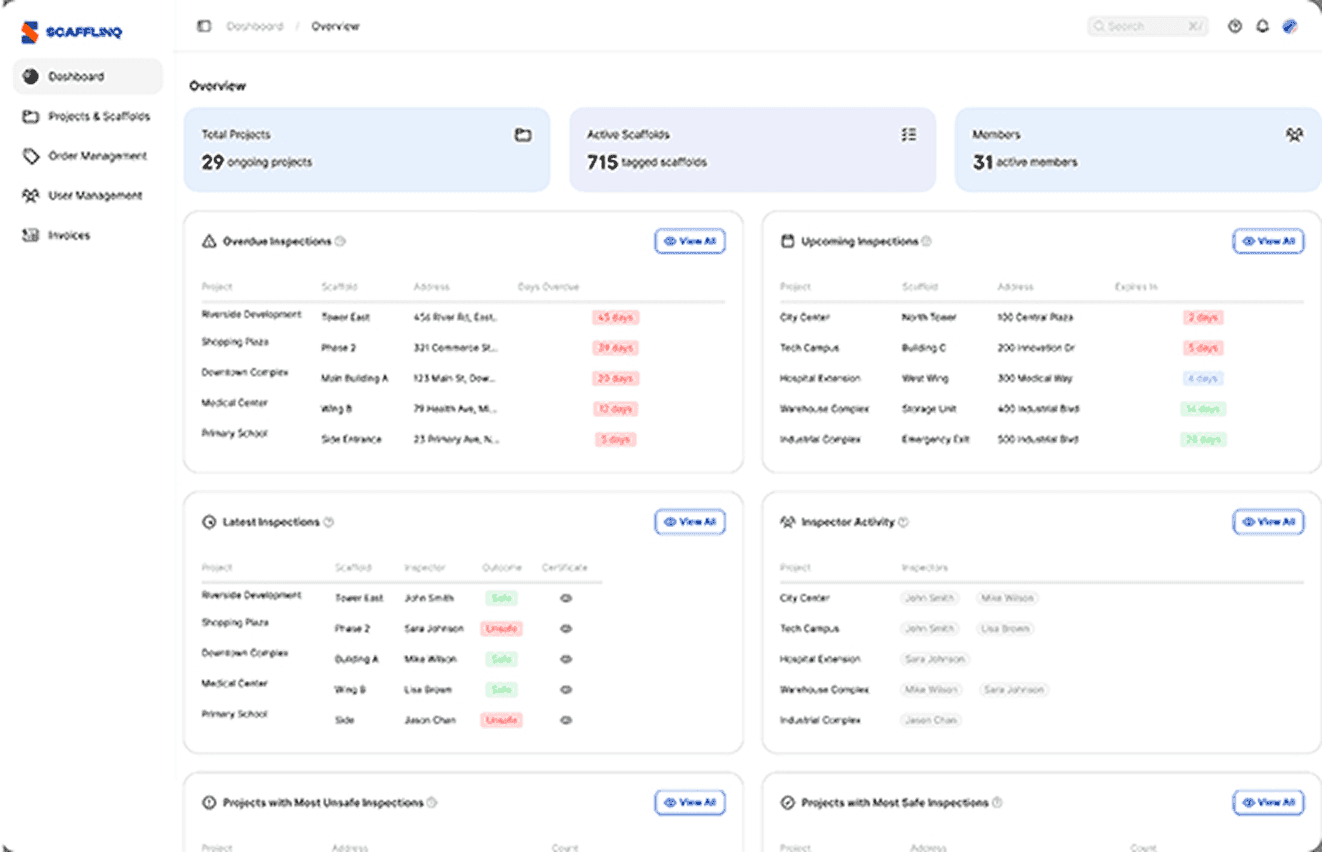Open the notifications bell
The height and width of the screenshot is (852, 1322).
1262,27
